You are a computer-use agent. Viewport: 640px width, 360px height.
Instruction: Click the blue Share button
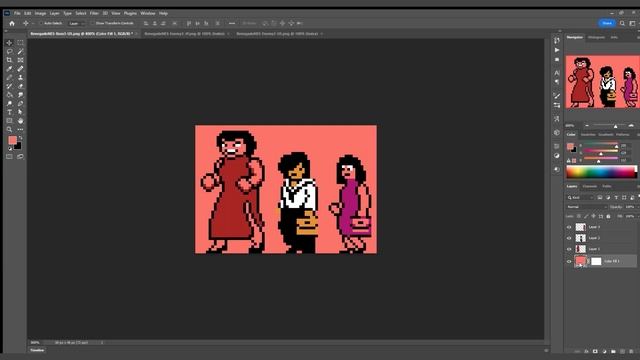click(x=607, y=23)
